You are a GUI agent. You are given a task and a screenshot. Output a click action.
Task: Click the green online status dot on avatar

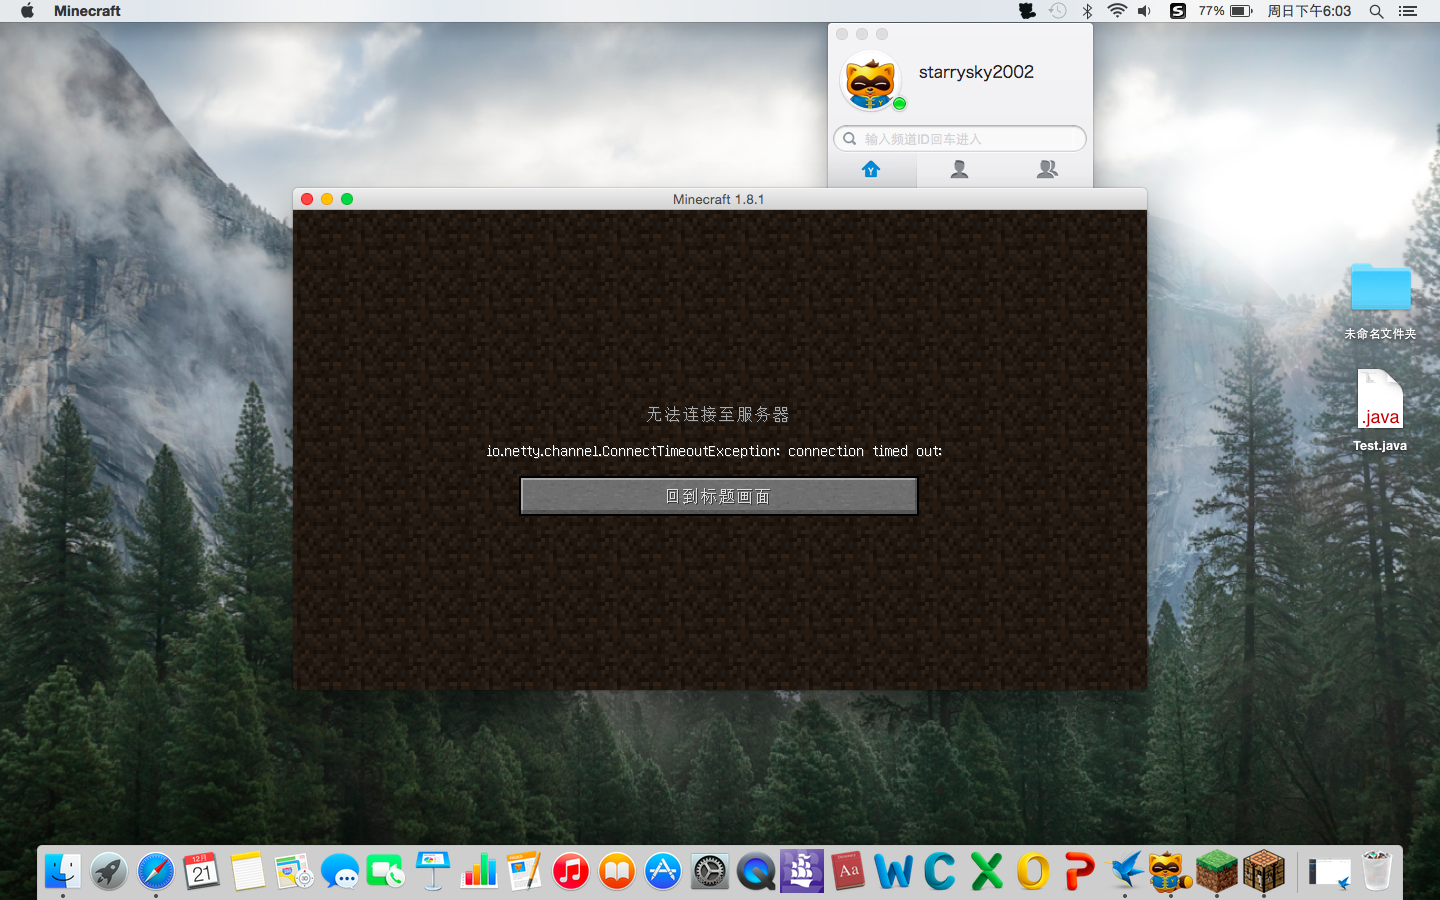(x=899, y=104)
